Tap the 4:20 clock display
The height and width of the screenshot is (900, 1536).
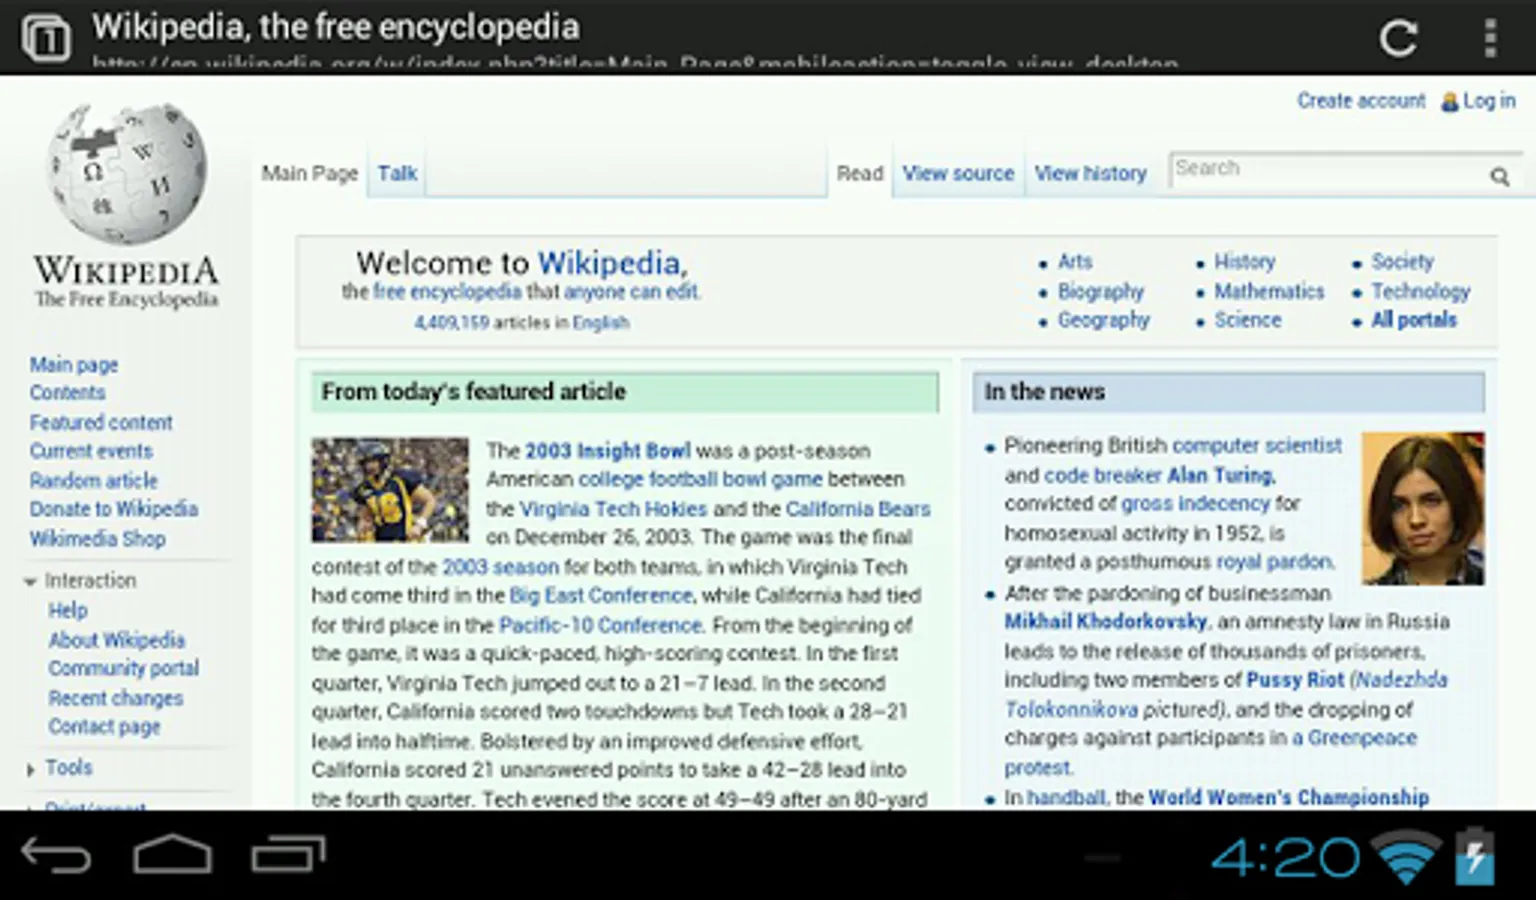click(1285, 857)
